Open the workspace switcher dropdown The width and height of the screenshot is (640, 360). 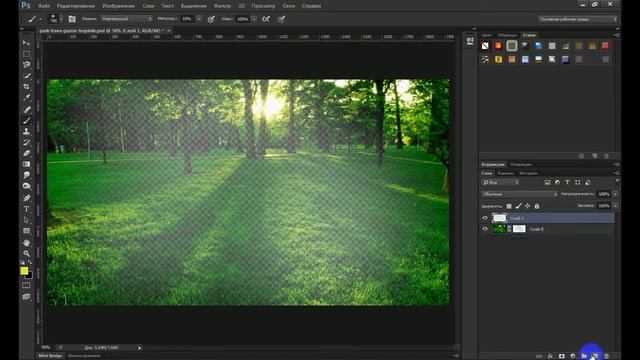coord(578,19)
